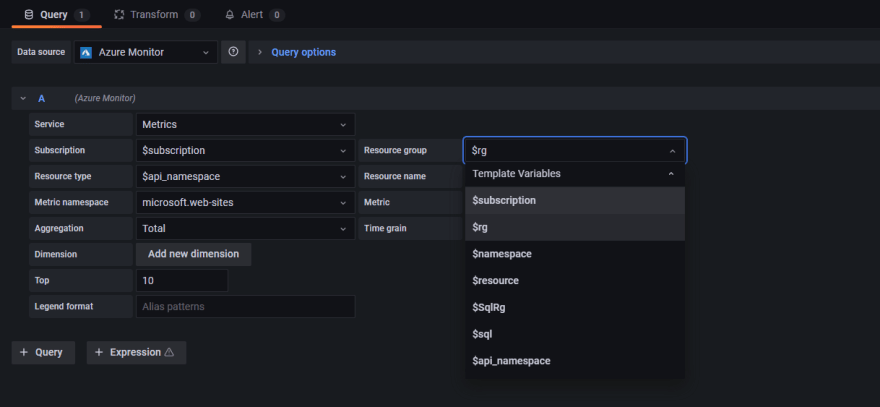This screenshot has width=880, height=407.
Task: Click the Top input field showing 10
Action: 182,280
